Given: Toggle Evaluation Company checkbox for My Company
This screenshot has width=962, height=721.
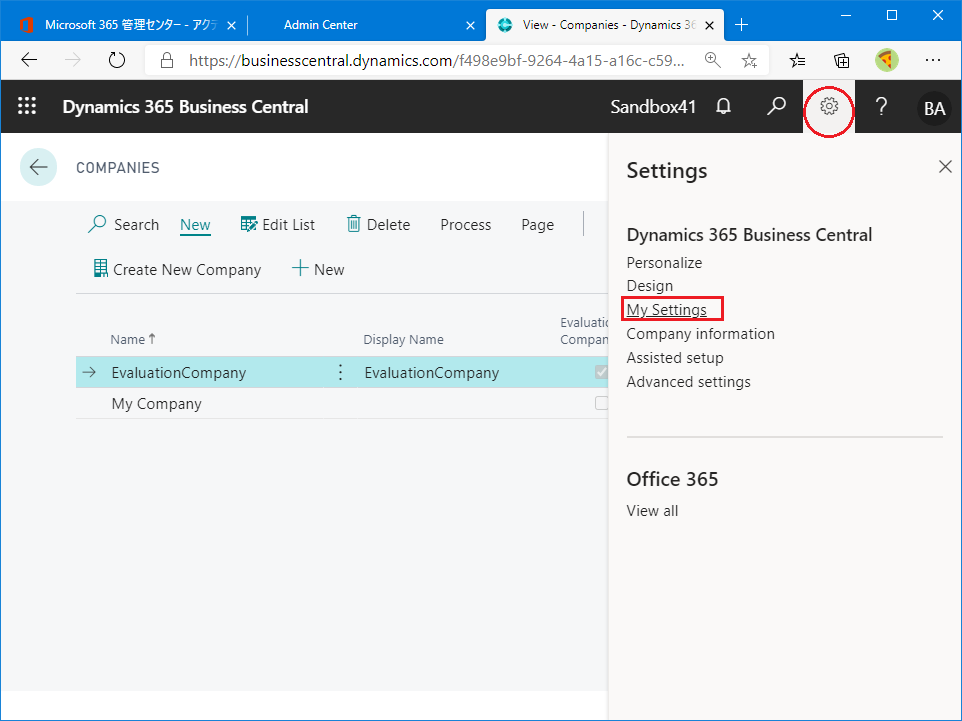Looking at the screenshot, I should click(601, 403).
